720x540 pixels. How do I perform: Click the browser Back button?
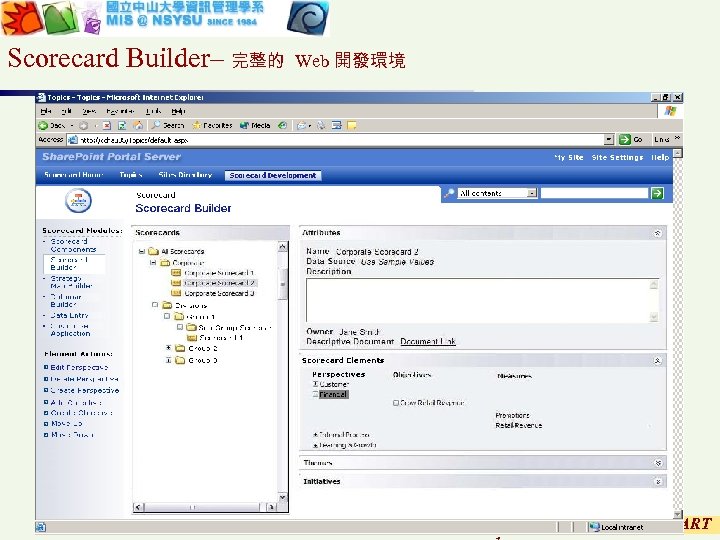(x=51, y=125)
